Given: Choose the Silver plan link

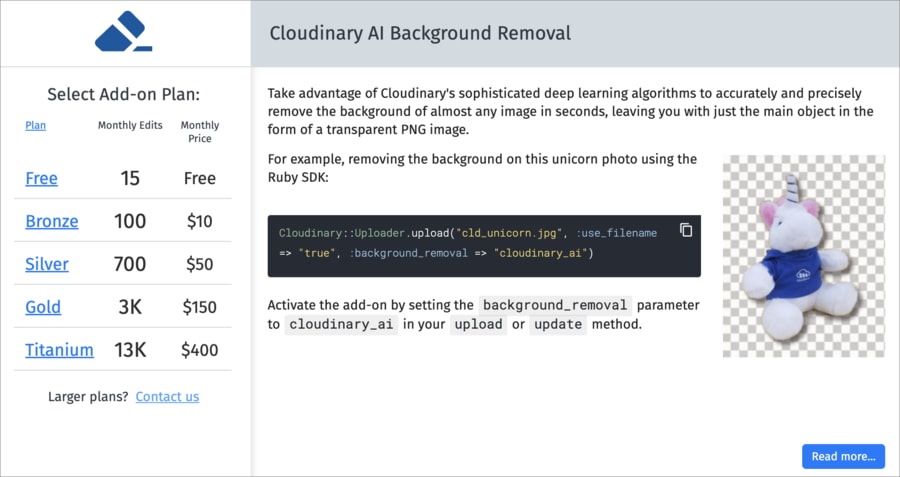Looking at the screenshot, I should pyautogui.click(x=47, y=264).
